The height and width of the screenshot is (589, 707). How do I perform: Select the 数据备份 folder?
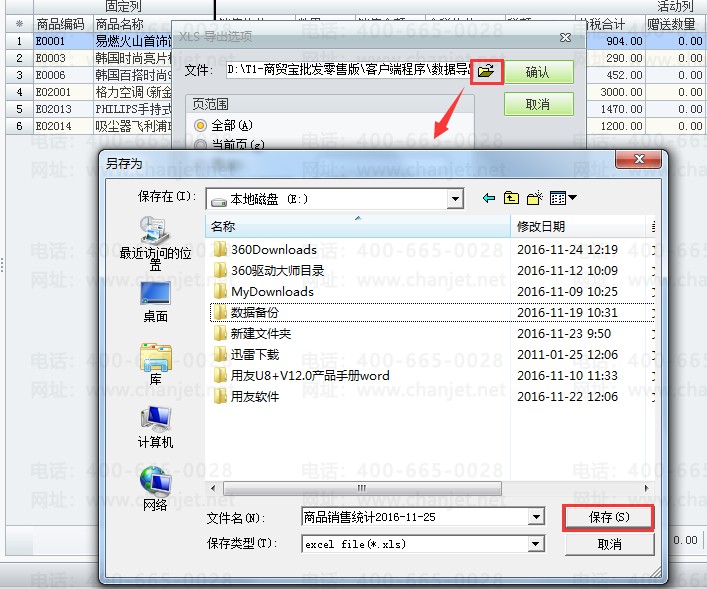point(246,313)
